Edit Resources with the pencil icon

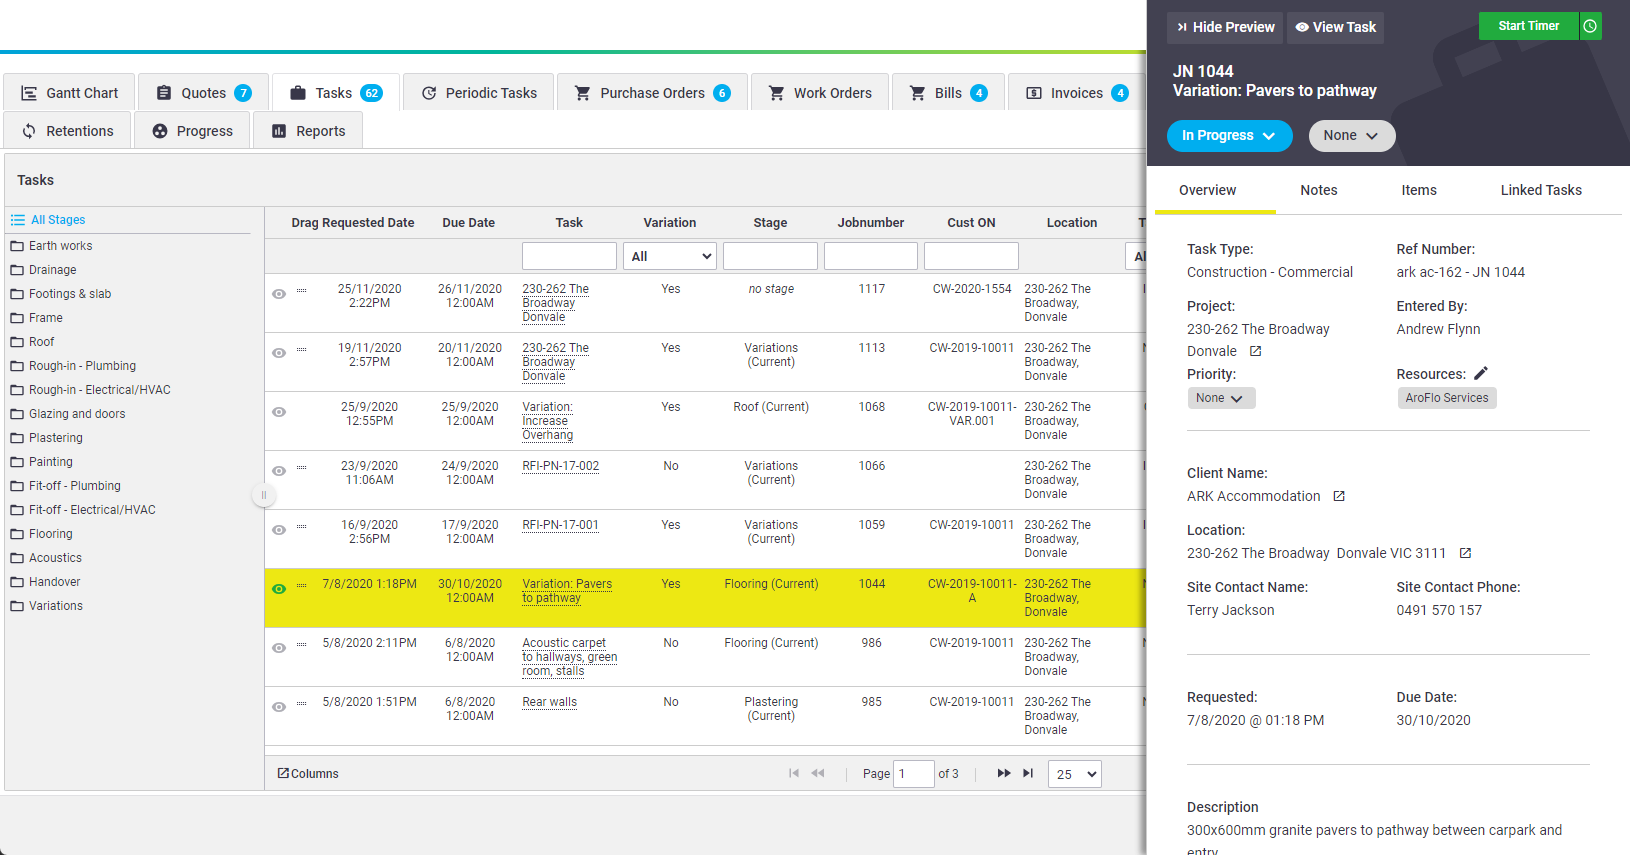tap(1481, 373)
